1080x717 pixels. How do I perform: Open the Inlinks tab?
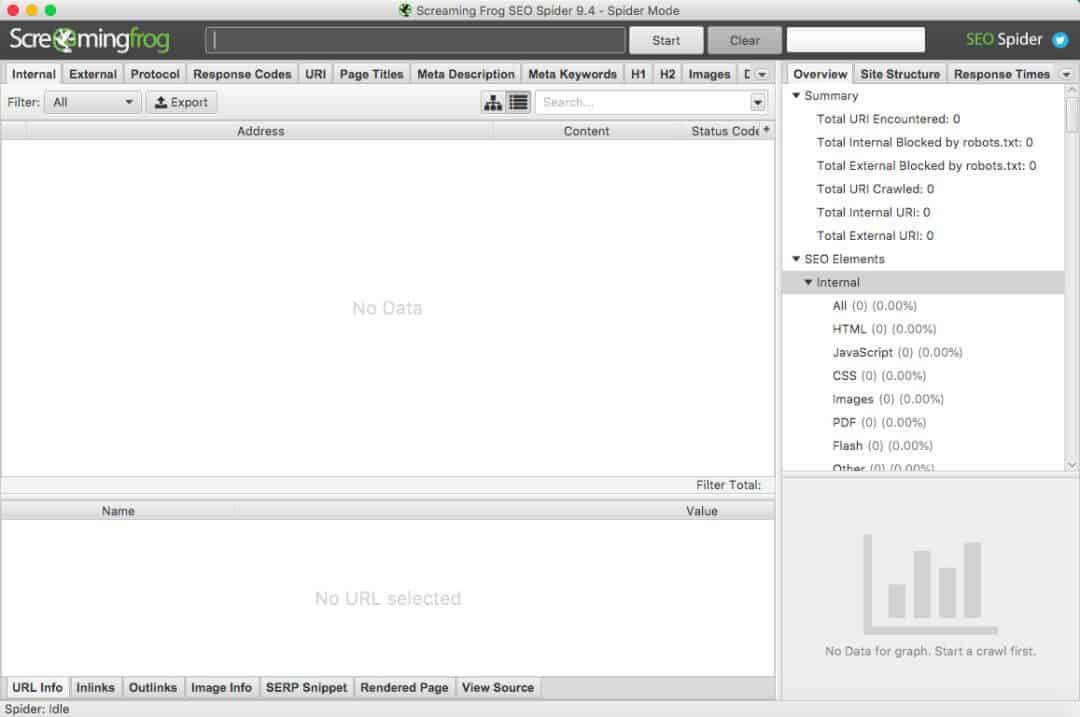coord(95,687)
